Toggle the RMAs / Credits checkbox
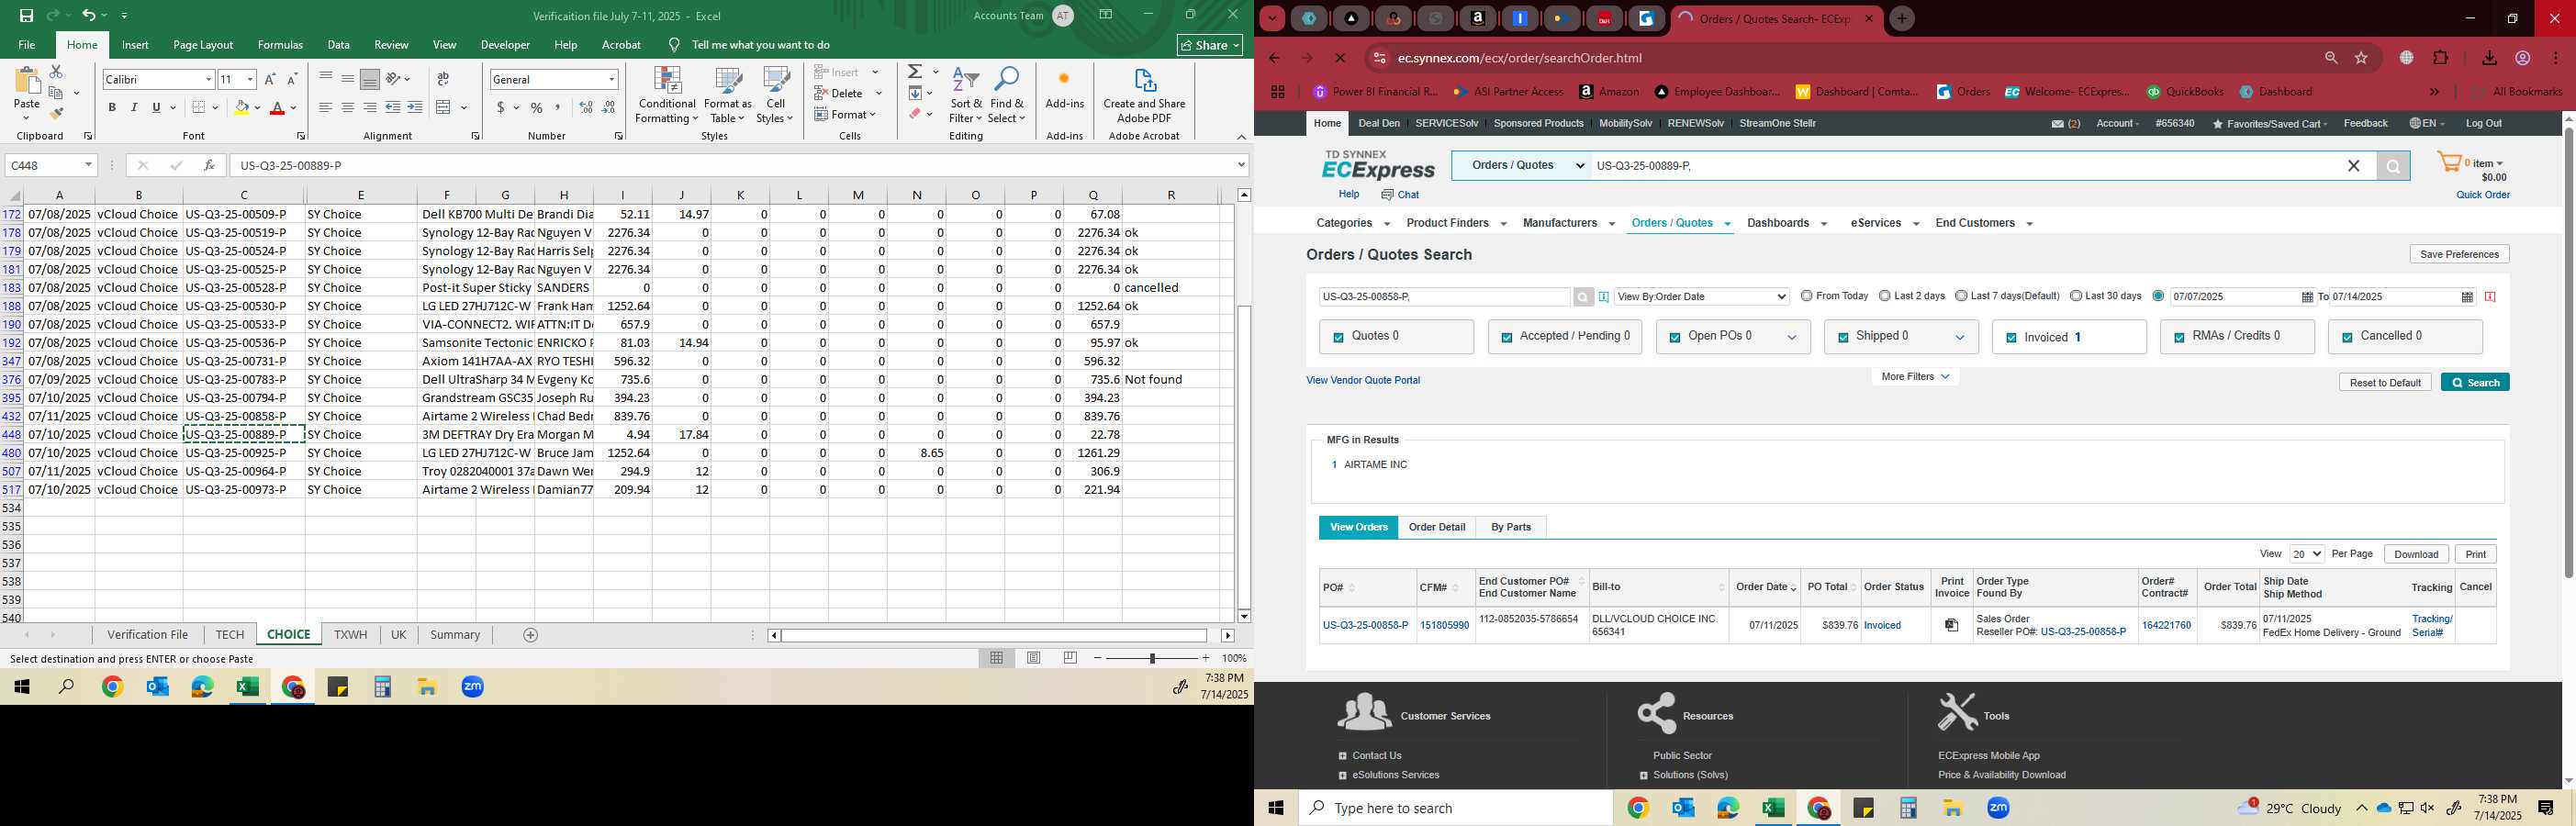The width and height of the screenshot is (2576, 826). (x=2179, y=338)
